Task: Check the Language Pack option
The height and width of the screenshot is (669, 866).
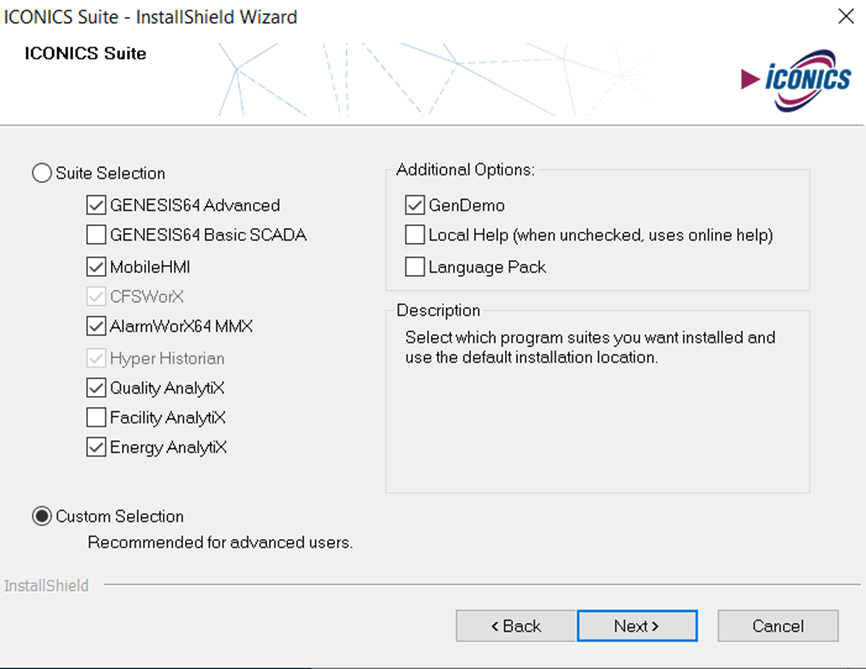Action: click(x=415, y=267)
